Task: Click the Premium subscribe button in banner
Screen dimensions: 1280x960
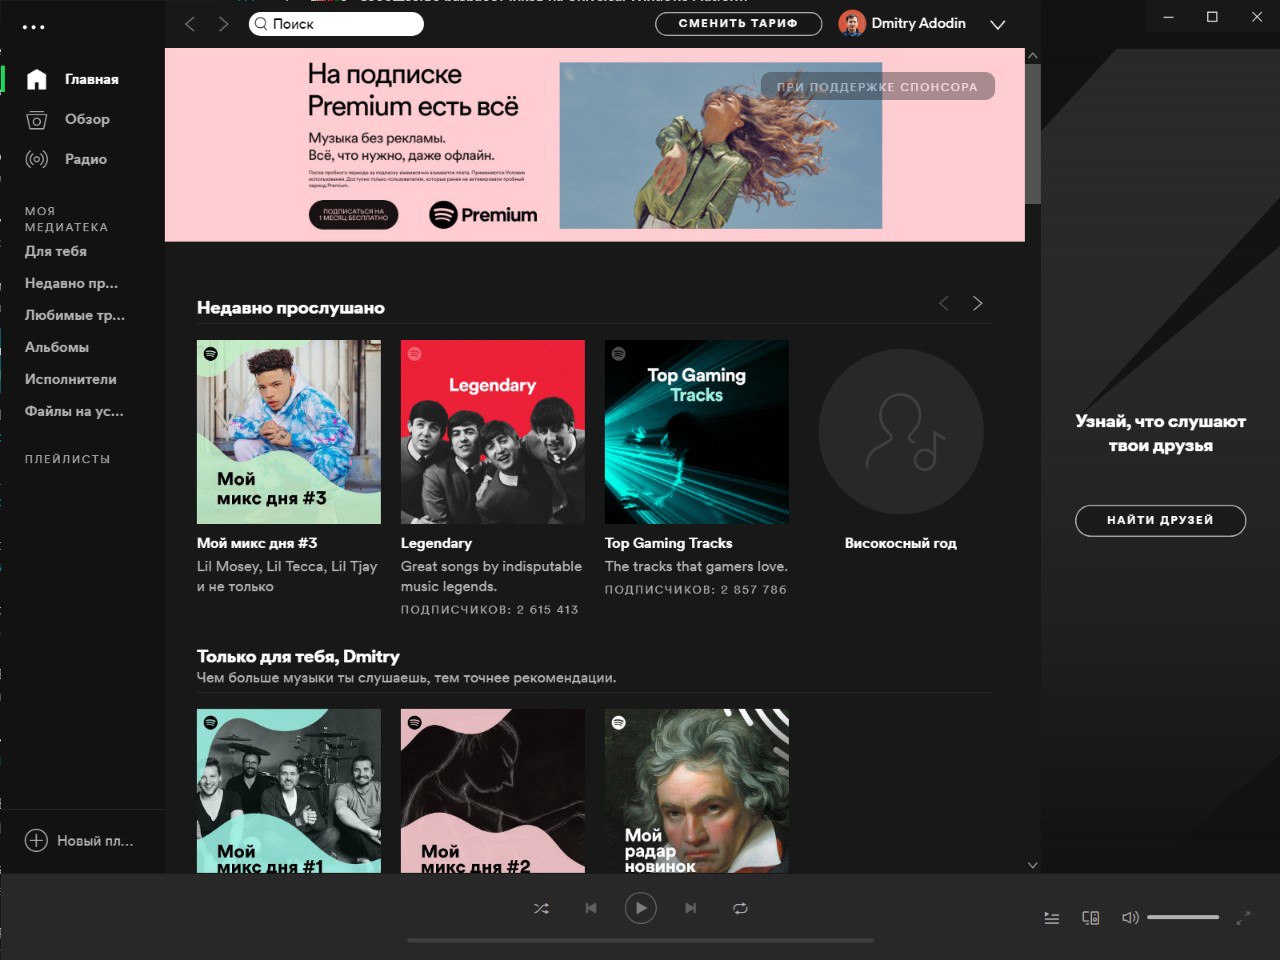Action: click(354, 215)
